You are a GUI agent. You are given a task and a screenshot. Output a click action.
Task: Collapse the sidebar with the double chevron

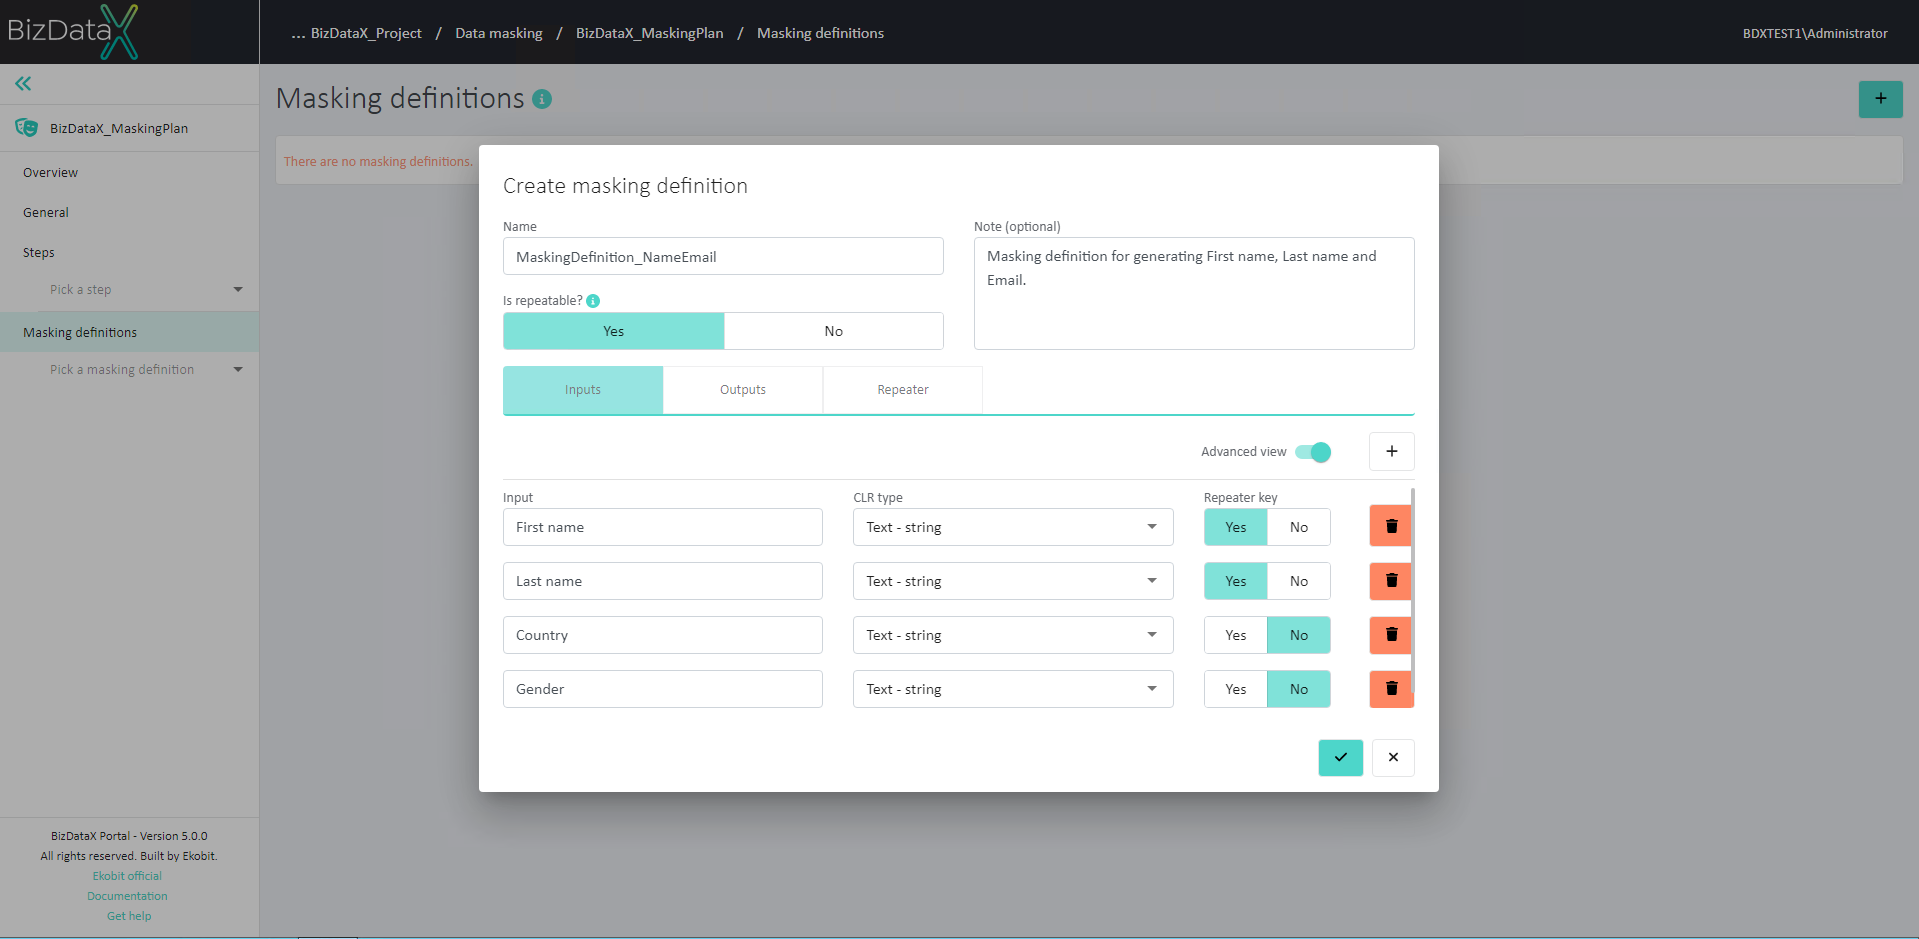(x=23, y=84)
